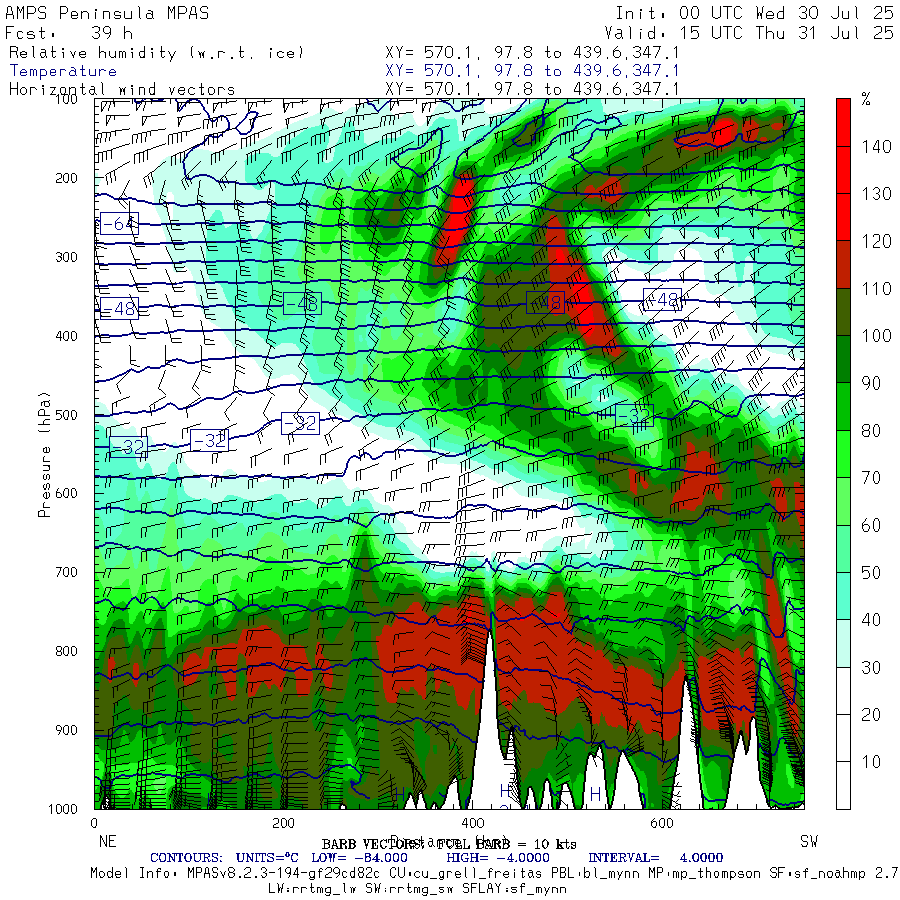Click the "NE" endpoint label
The height and width of the screenshot is (900, 900).
pos(107,841)
